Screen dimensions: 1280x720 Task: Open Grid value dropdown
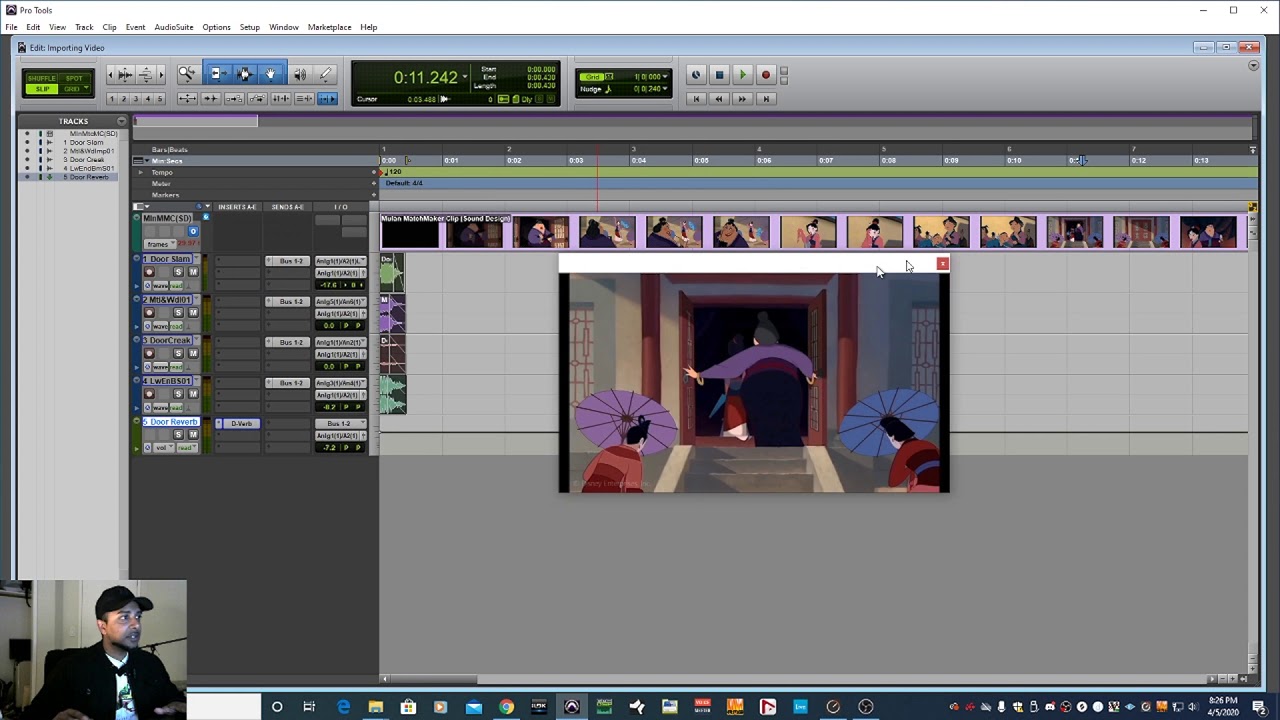pyautogui.click(x=665, y=77)
